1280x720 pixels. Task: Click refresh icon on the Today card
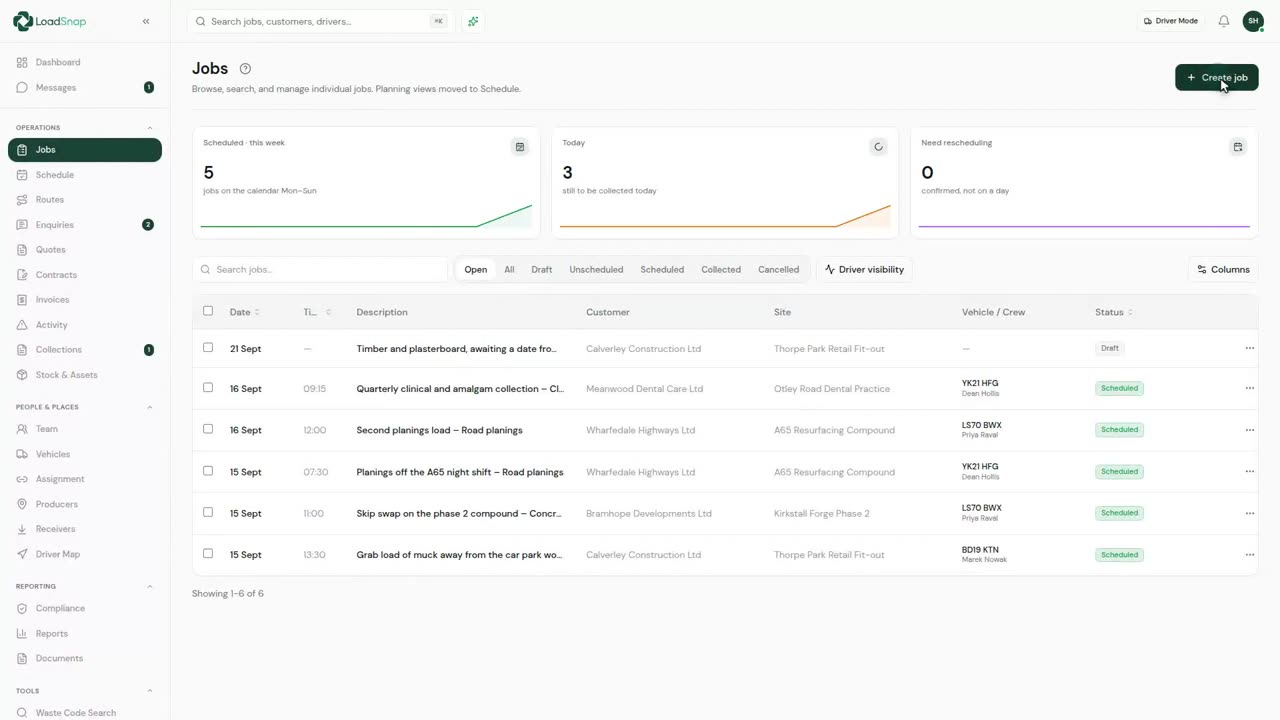coord(879,147)
